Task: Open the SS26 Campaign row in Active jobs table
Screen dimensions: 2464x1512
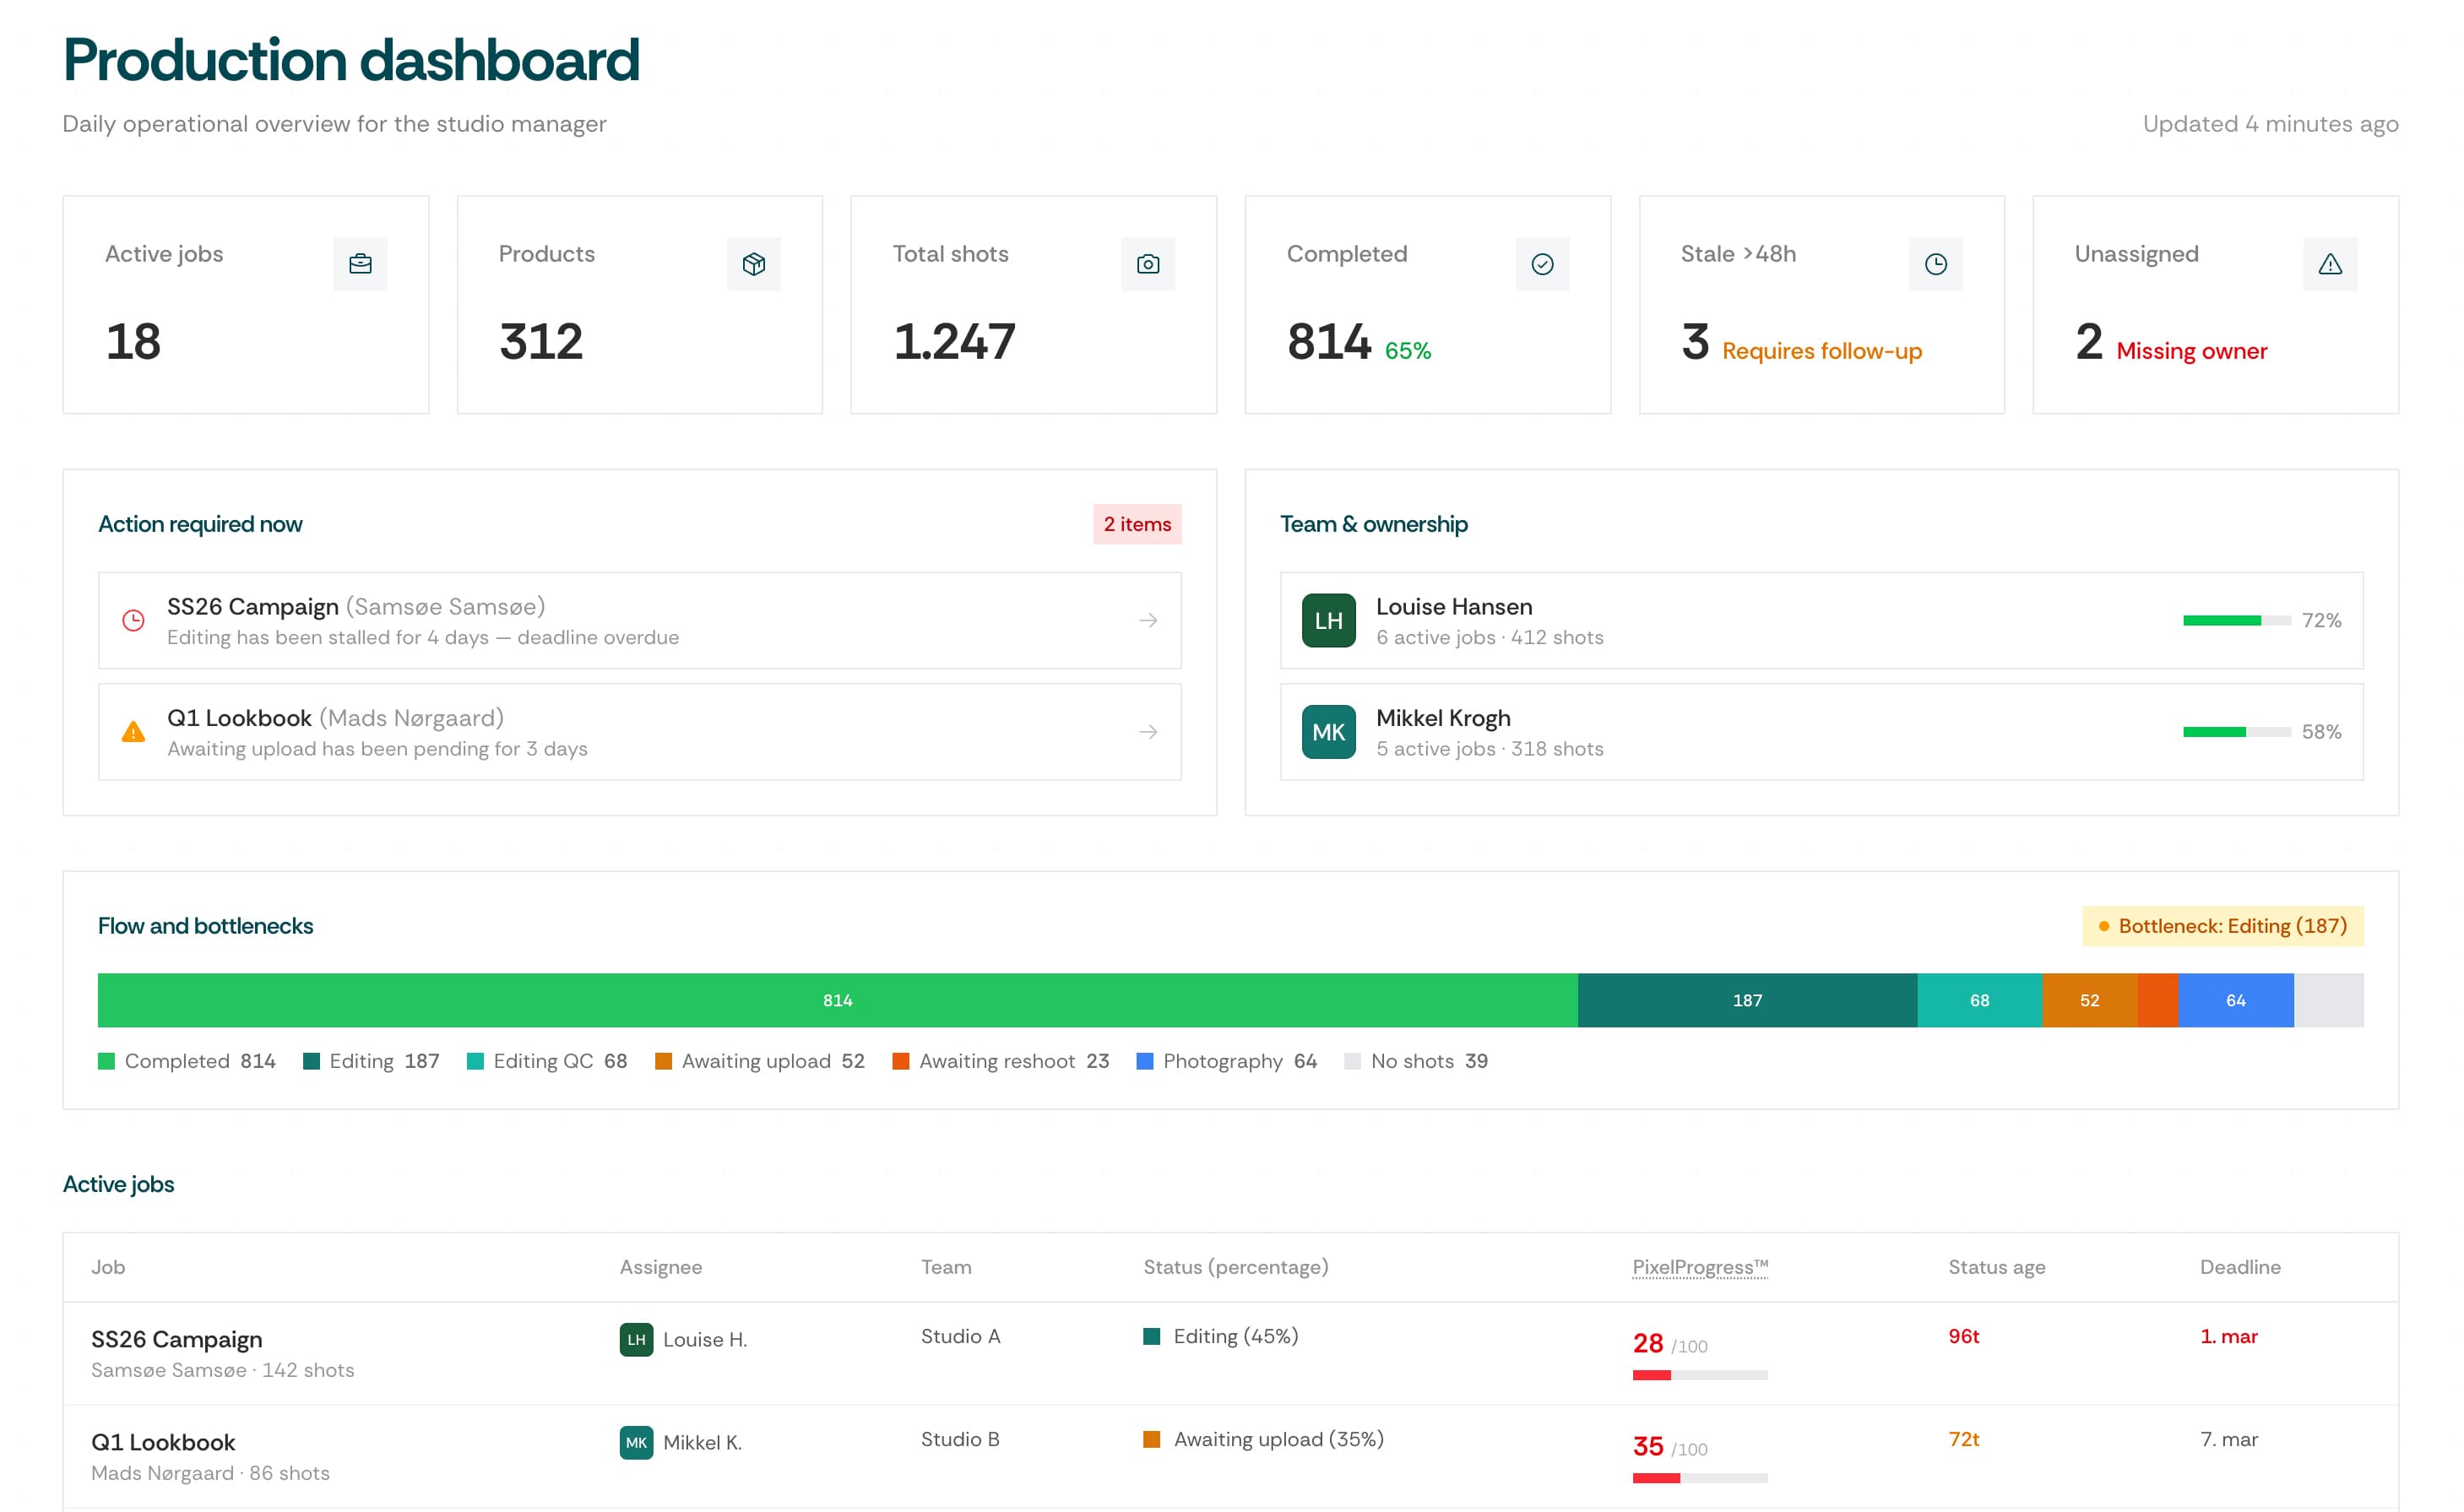Action: click(x=177, y=1339)
